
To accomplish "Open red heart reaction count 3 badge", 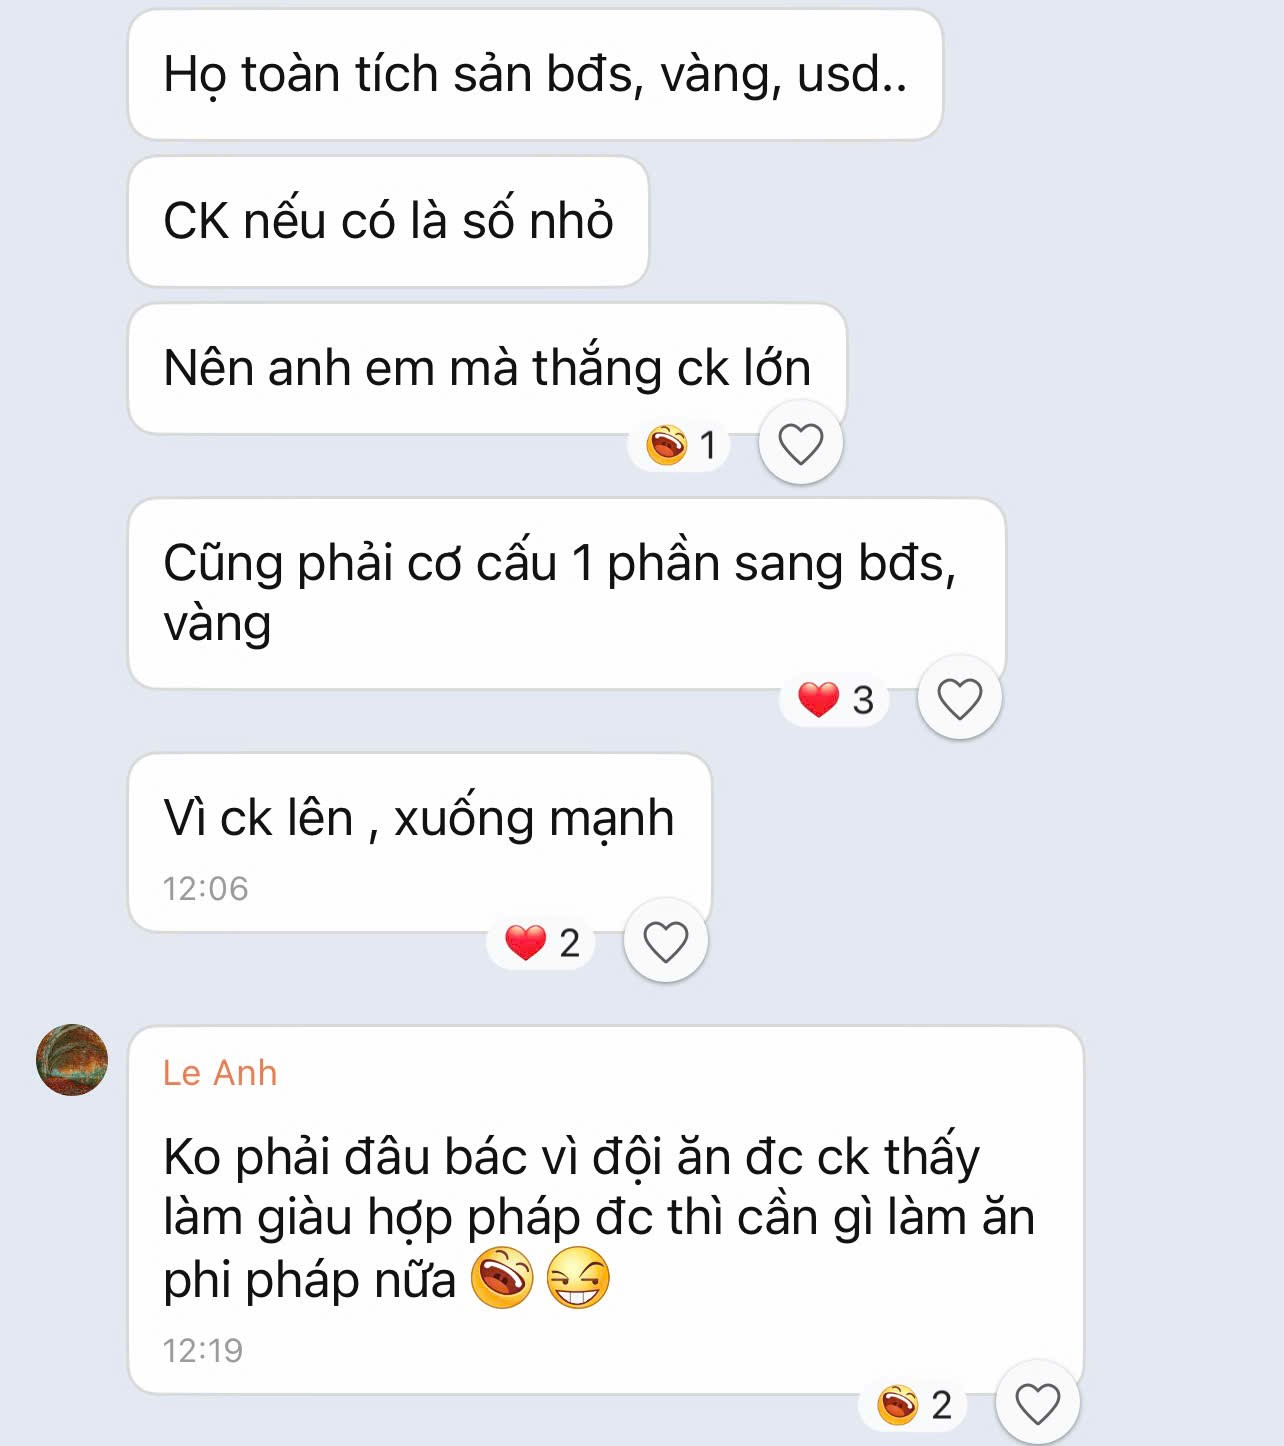I will [x=835, y=699].
